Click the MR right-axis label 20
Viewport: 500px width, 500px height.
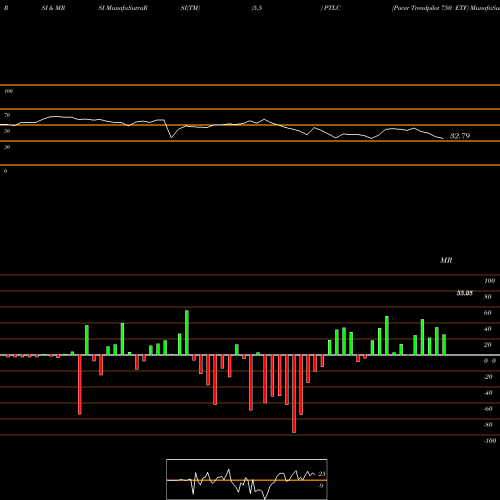point(488,345)
